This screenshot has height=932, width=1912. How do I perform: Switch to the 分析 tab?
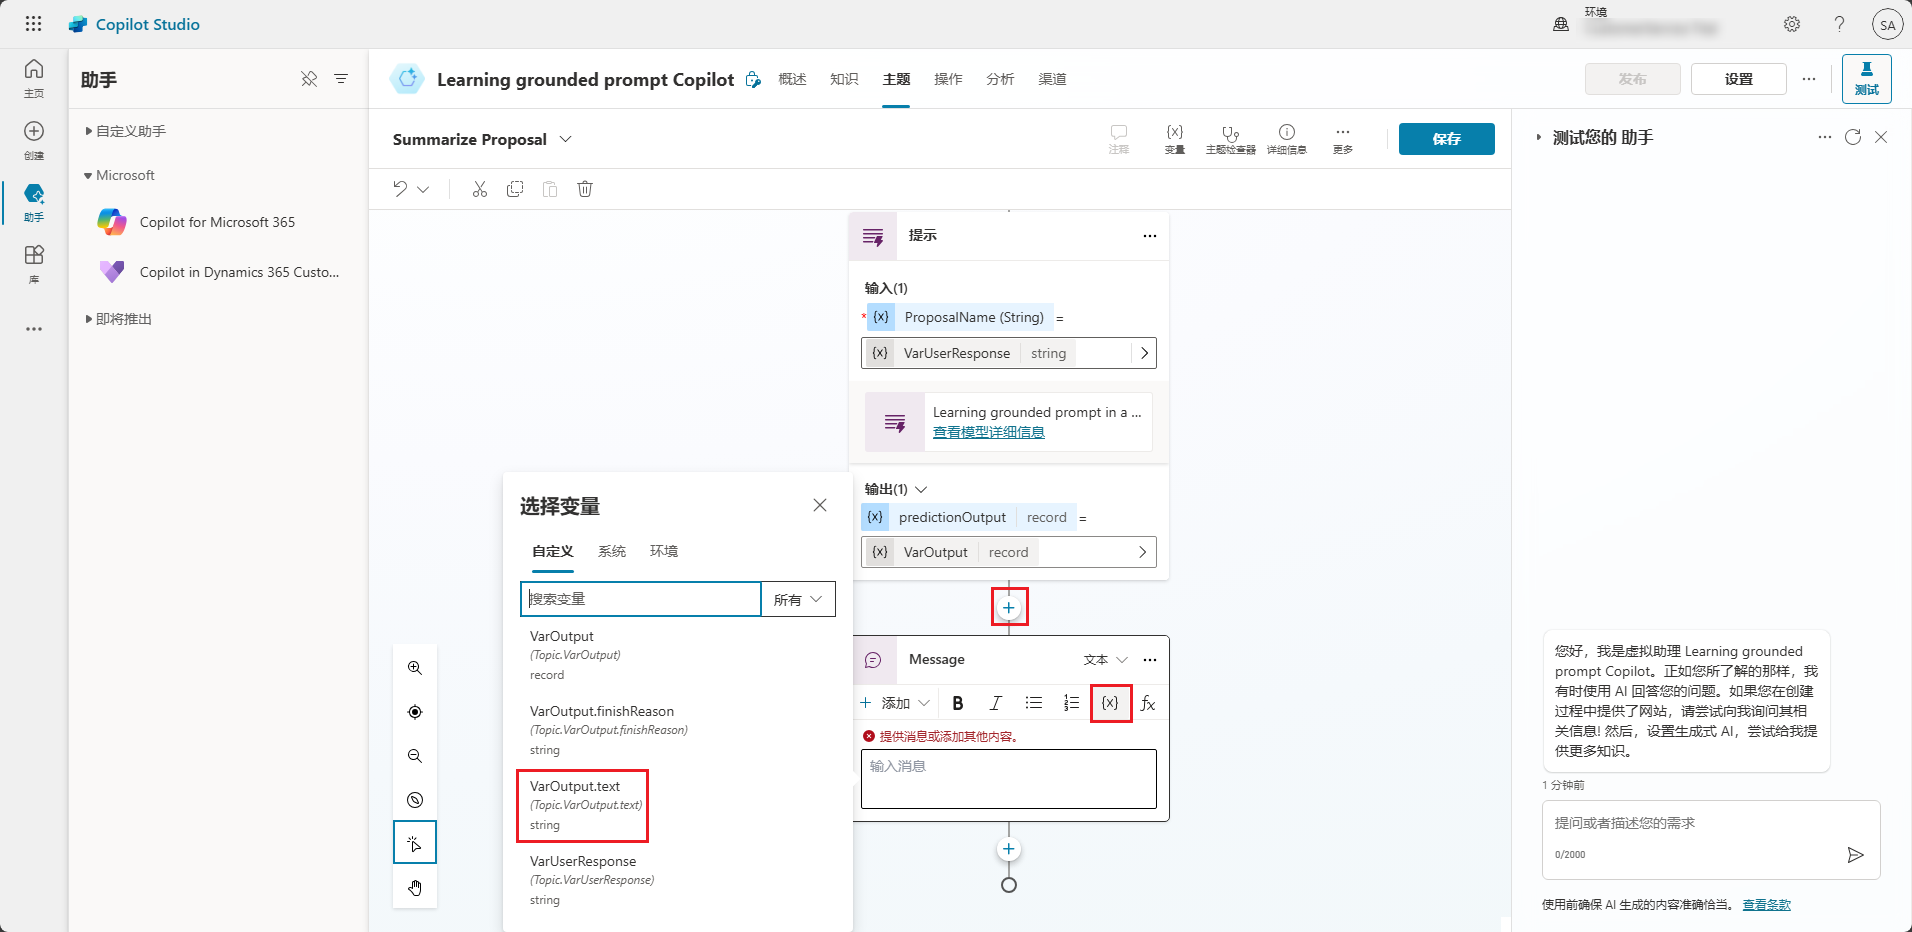pos(1000,79)
